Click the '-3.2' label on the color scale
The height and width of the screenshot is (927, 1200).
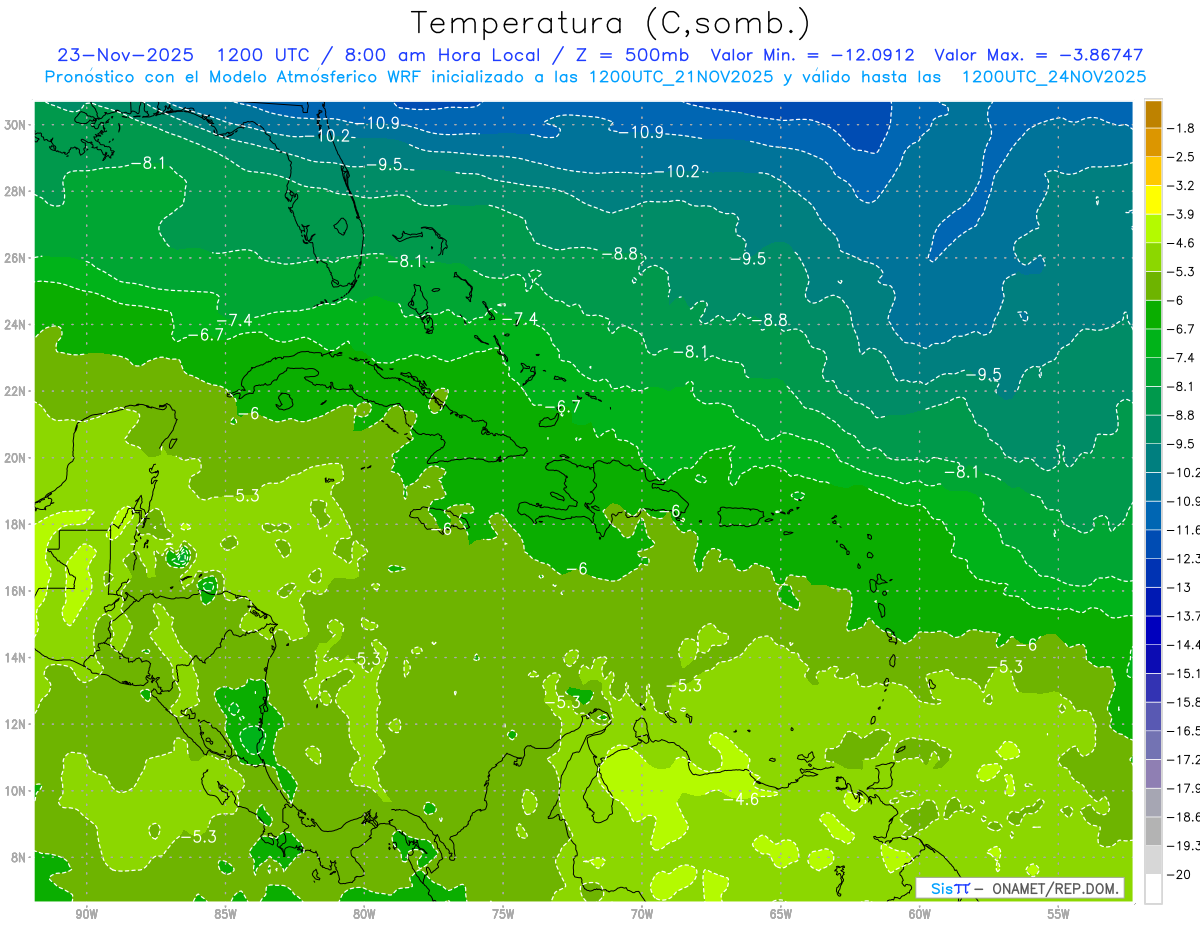click(x=1182, y=186)
